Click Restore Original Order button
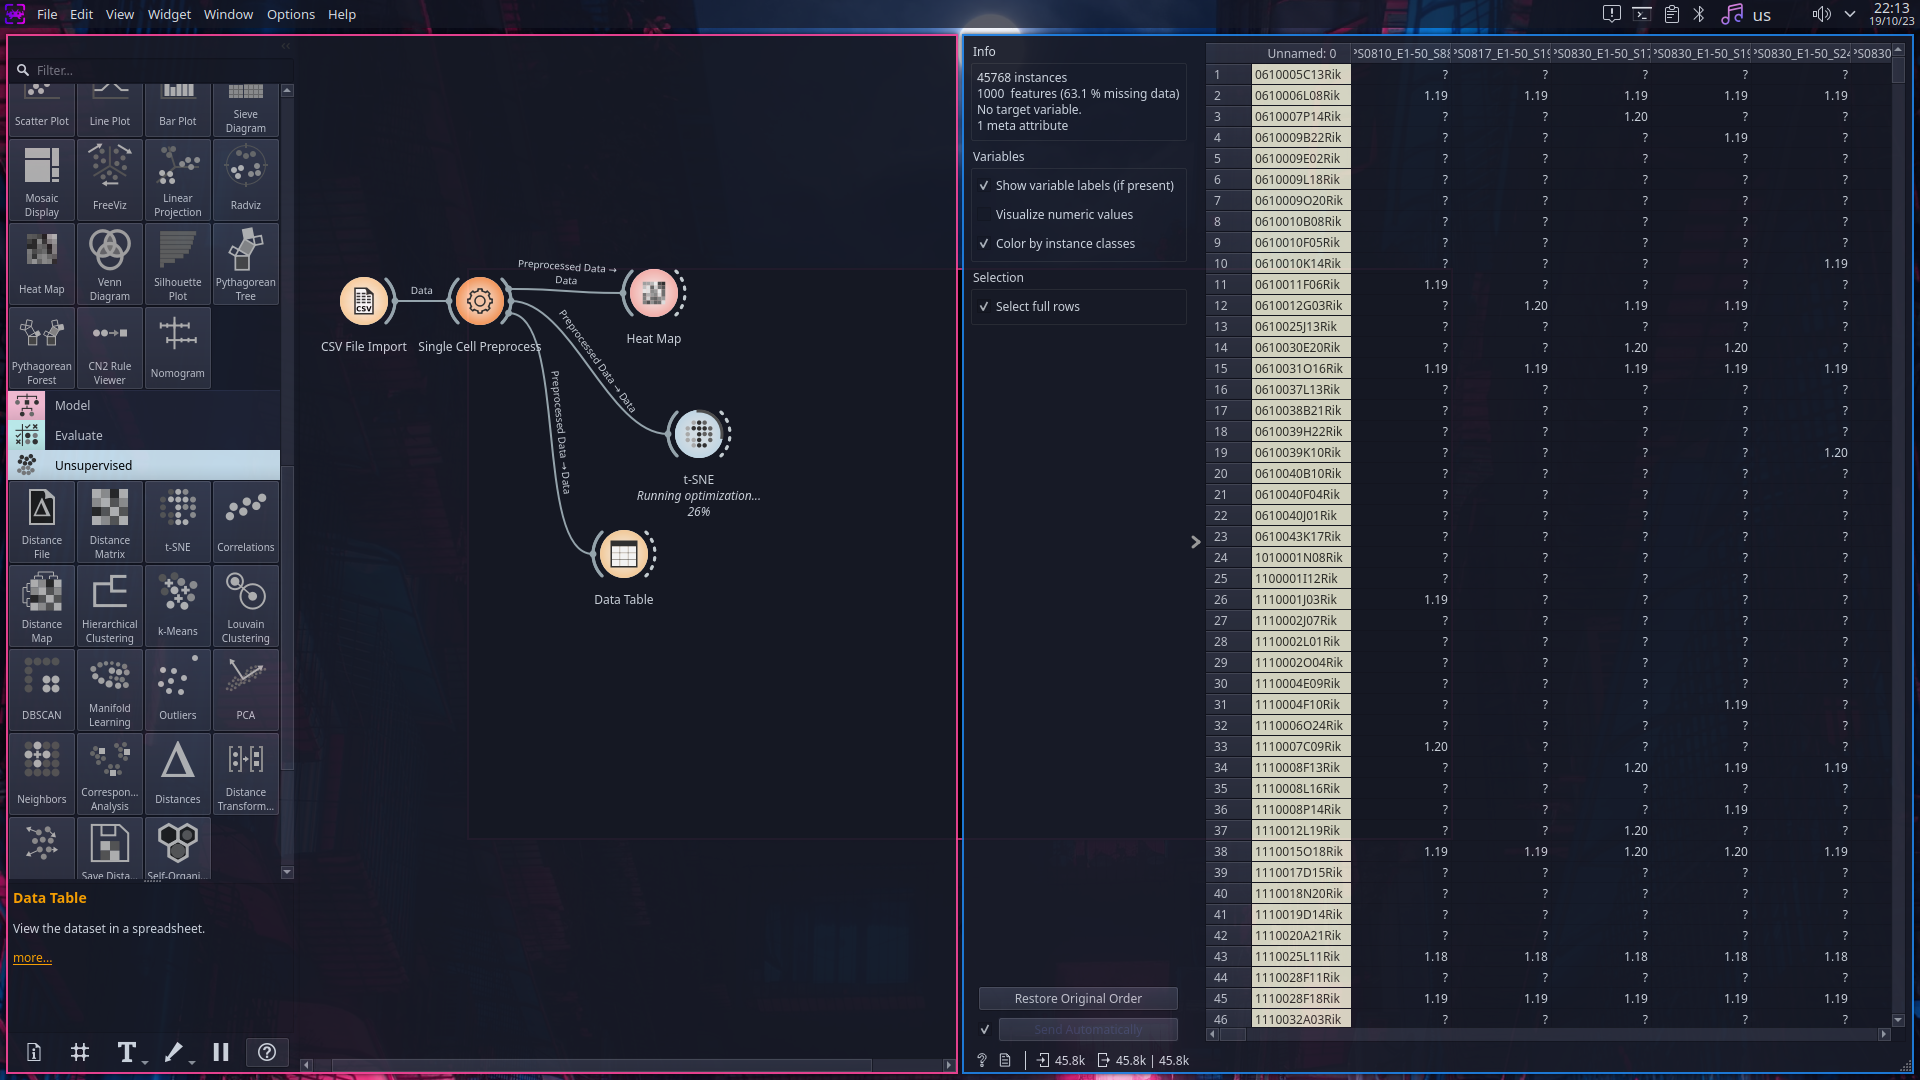The height and width of the screenshot is (1080, 1920). [x=1078, y=998]
